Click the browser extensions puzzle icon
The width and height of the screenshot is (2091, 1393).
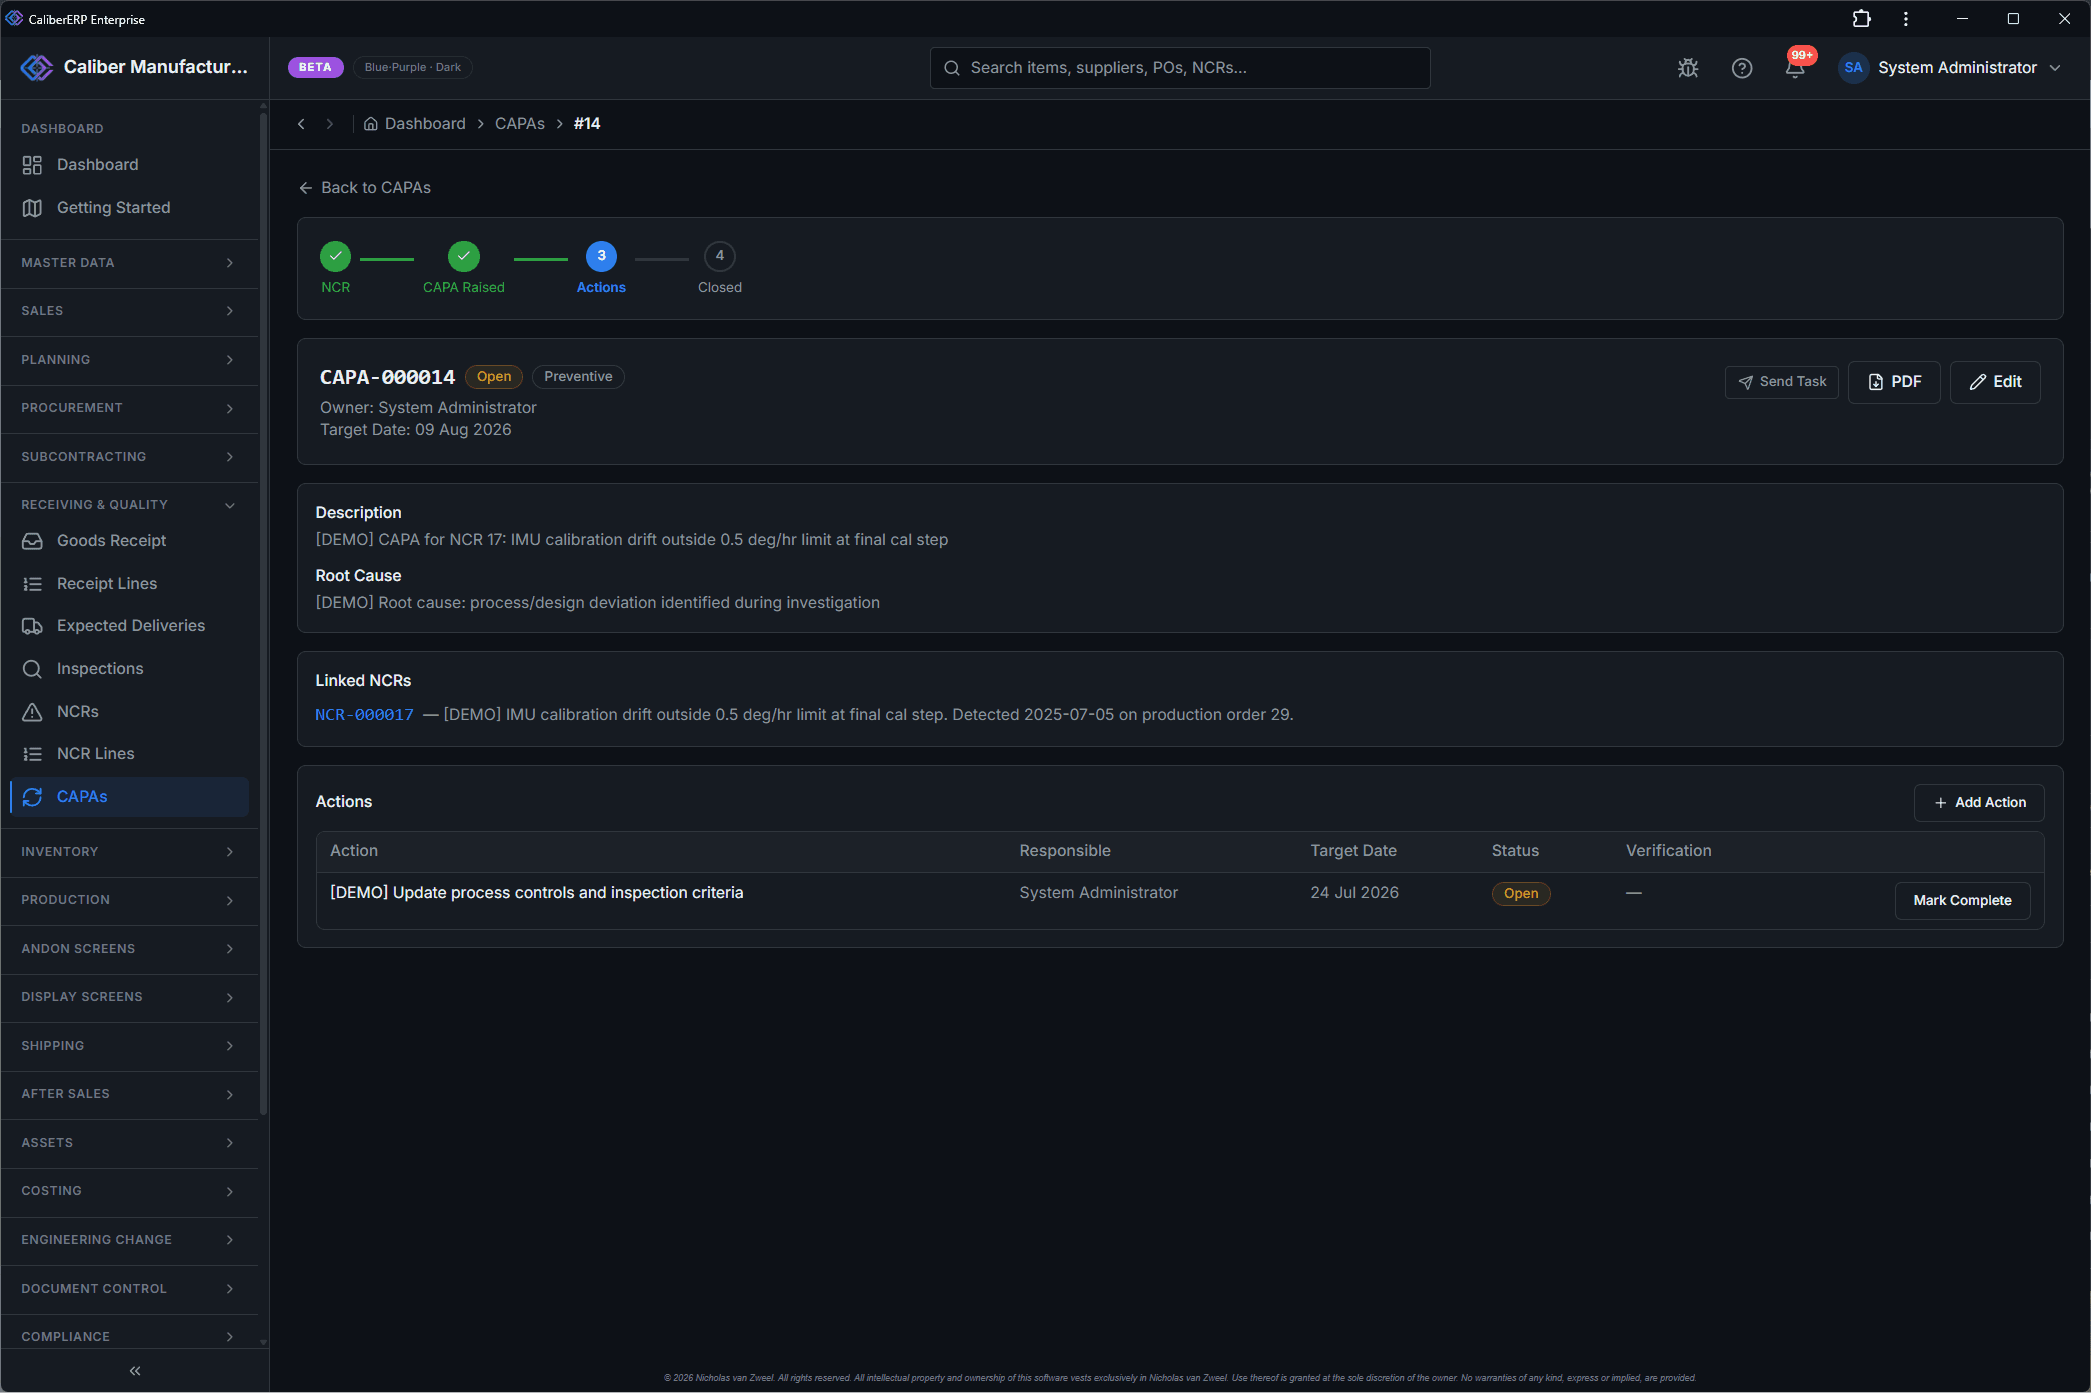click(x=1861, y=19)
